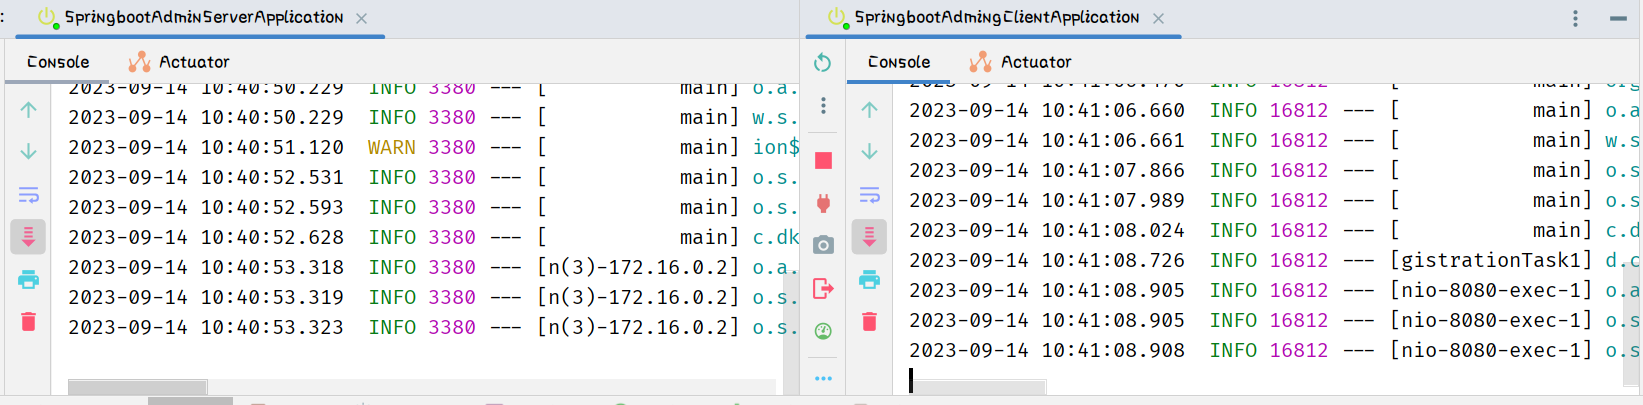Viewport: 1643px width, 405px height.
Task: Toggle scroll to end in the server console
Action: [28, 237]
